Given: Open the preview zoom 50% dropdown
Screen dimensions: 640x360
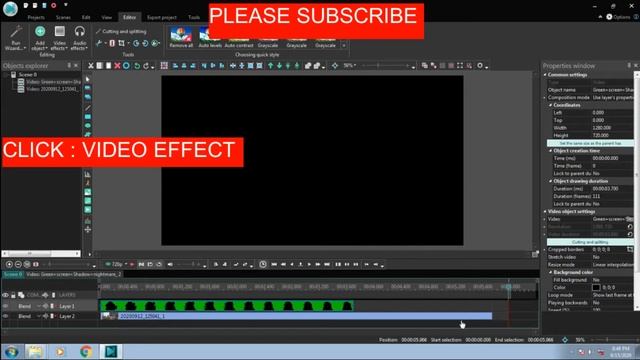Looking at the screenshot, I should pos(349,65).
